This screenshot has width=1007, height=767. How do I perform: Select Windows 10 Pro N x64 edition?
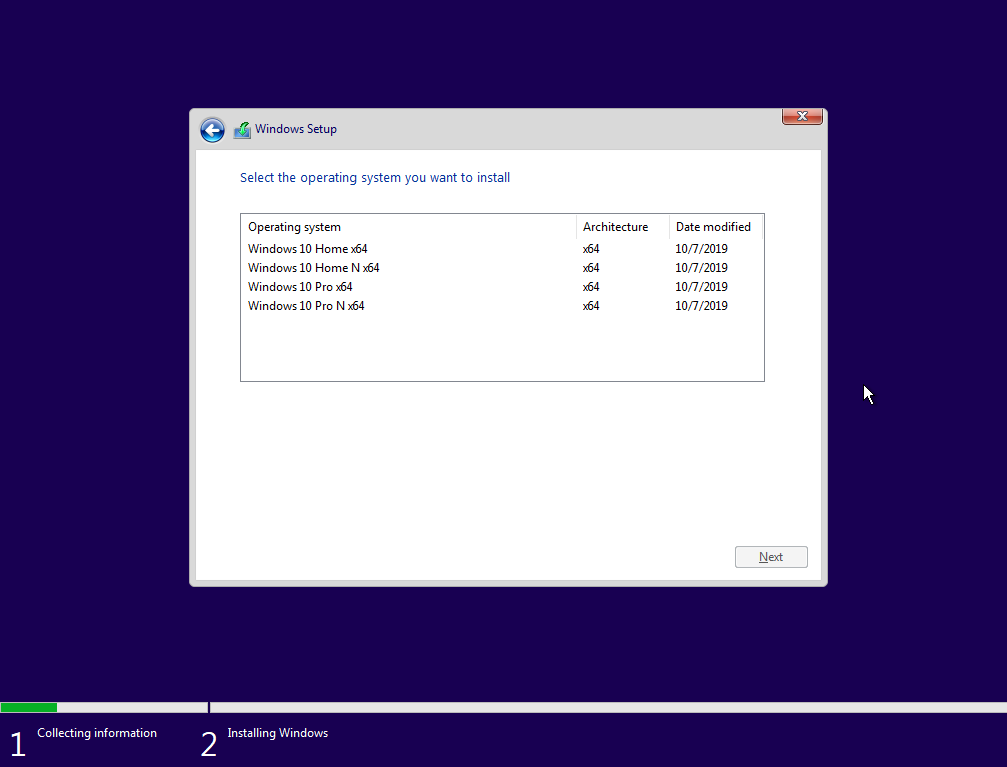point(502,306)
